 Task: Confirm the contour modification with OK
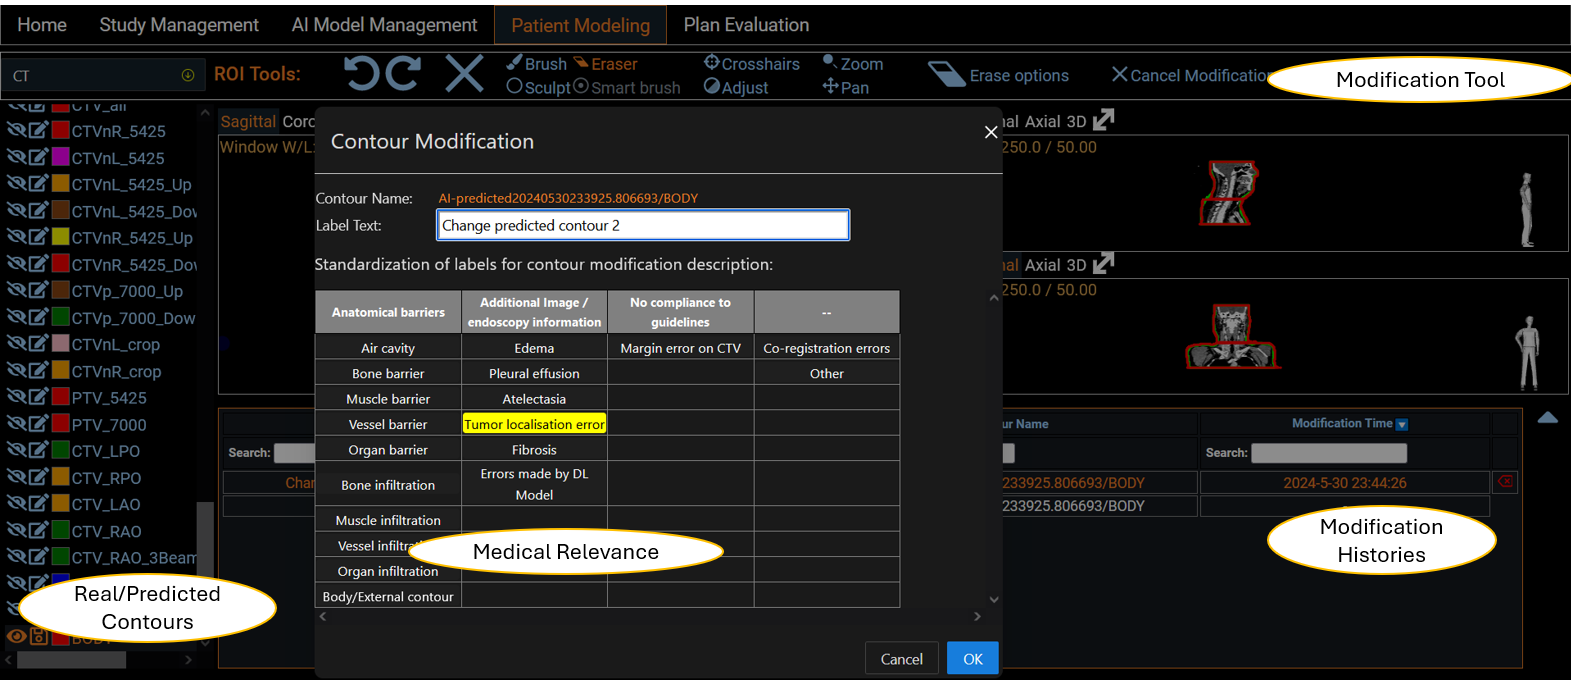(972, 659)
